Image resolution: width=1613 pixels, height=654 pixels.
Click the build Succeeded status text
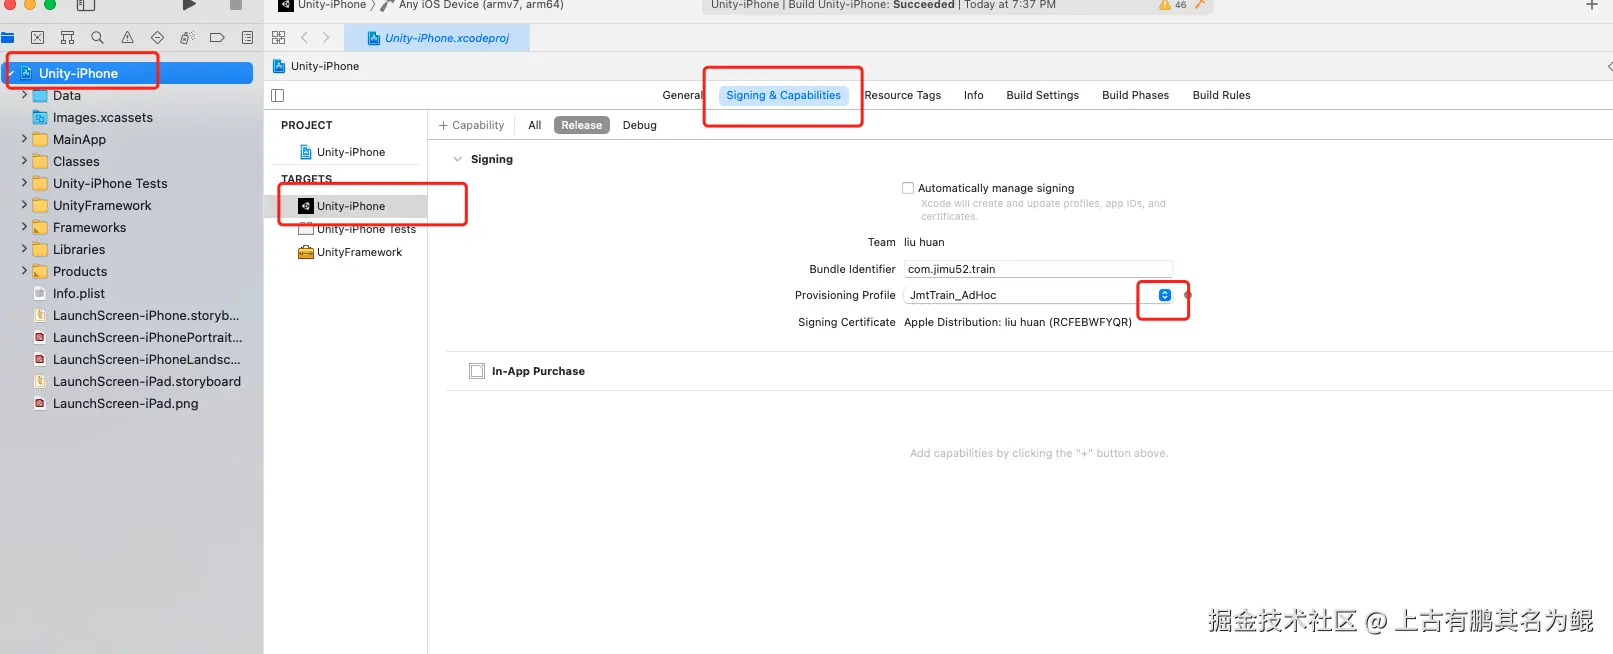(923, 5)
